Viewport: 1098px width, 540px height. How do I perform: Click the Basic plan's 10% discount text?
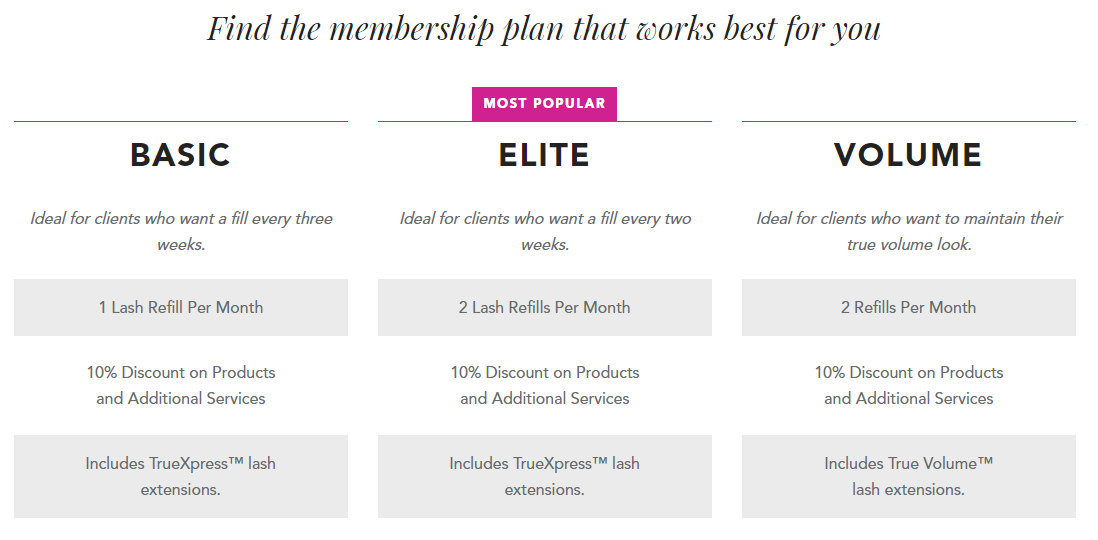coord(181,385)
